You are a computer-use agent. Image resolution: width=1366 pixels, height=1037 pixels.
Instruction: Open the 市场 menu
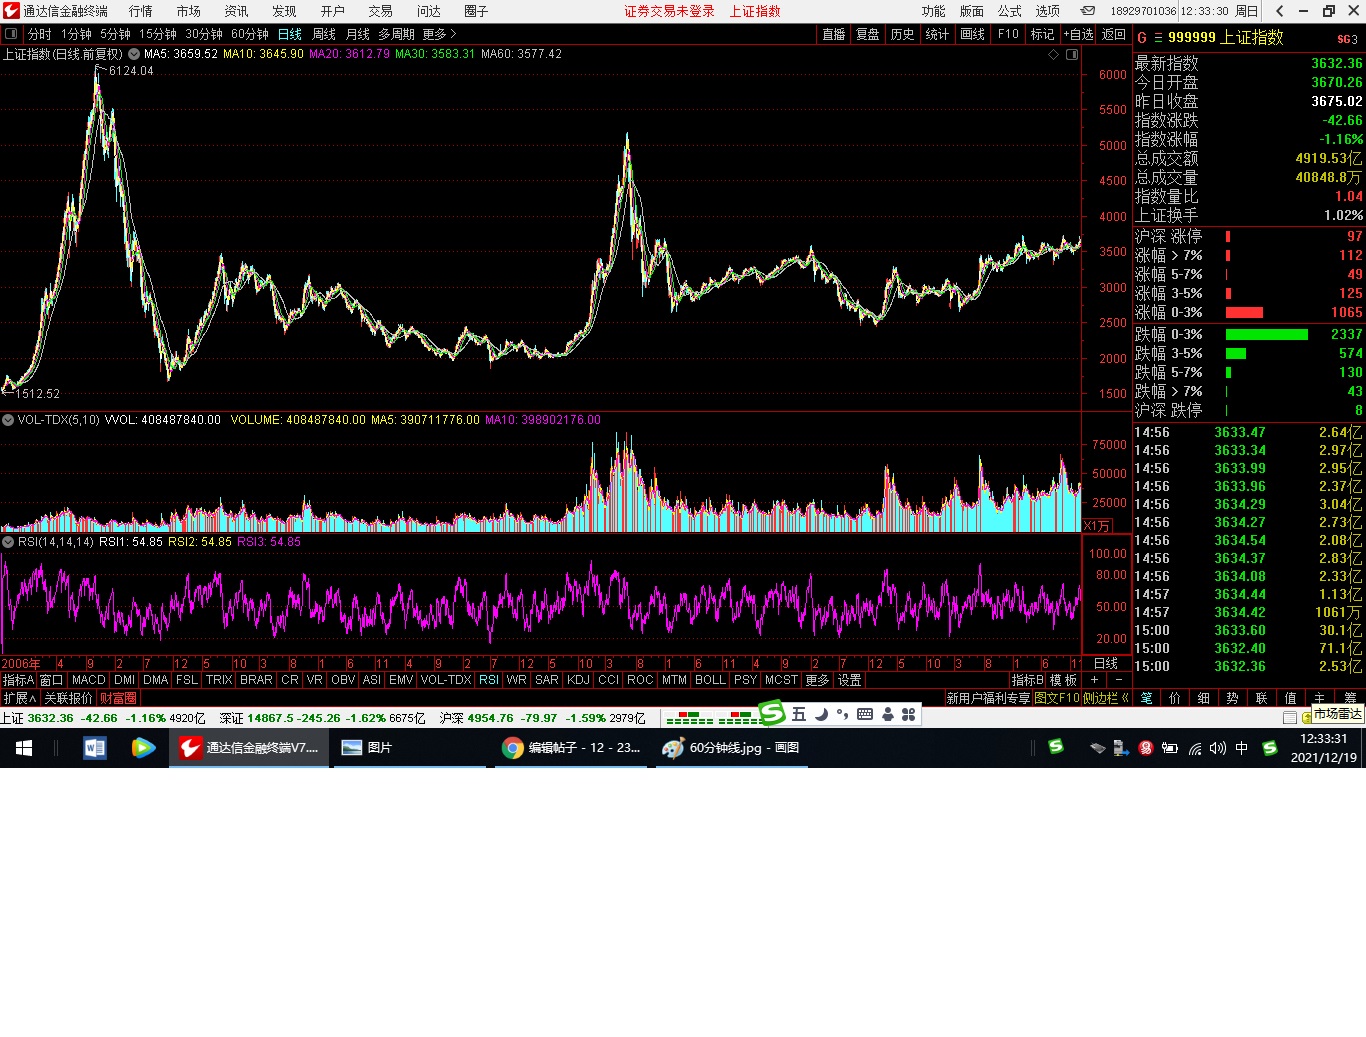(189, 11)
